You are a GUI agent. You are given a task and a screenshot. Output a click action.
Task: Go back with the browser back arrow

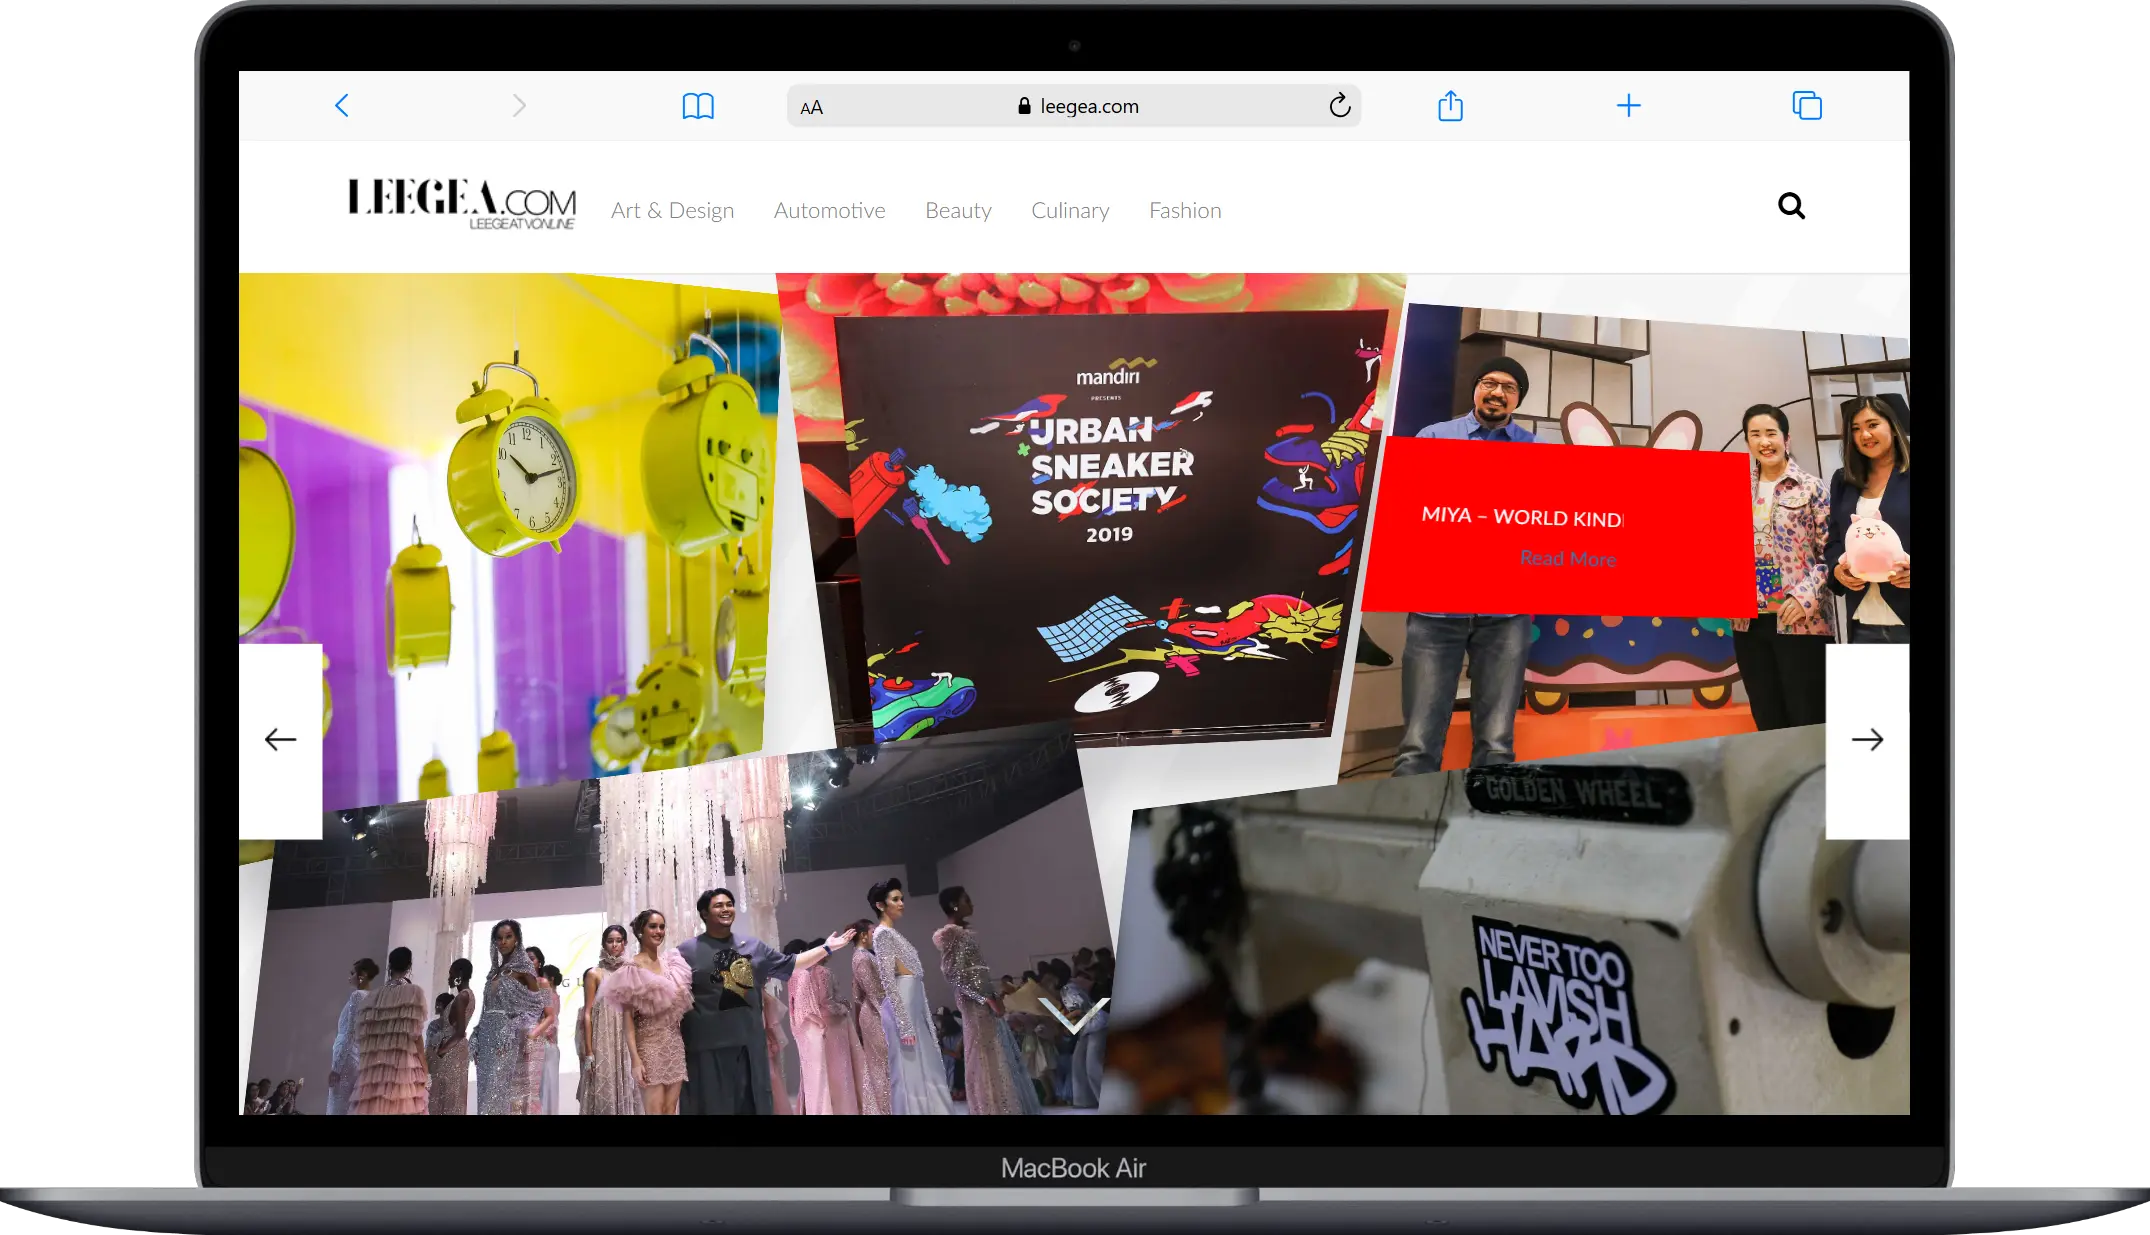click(341, 106)
